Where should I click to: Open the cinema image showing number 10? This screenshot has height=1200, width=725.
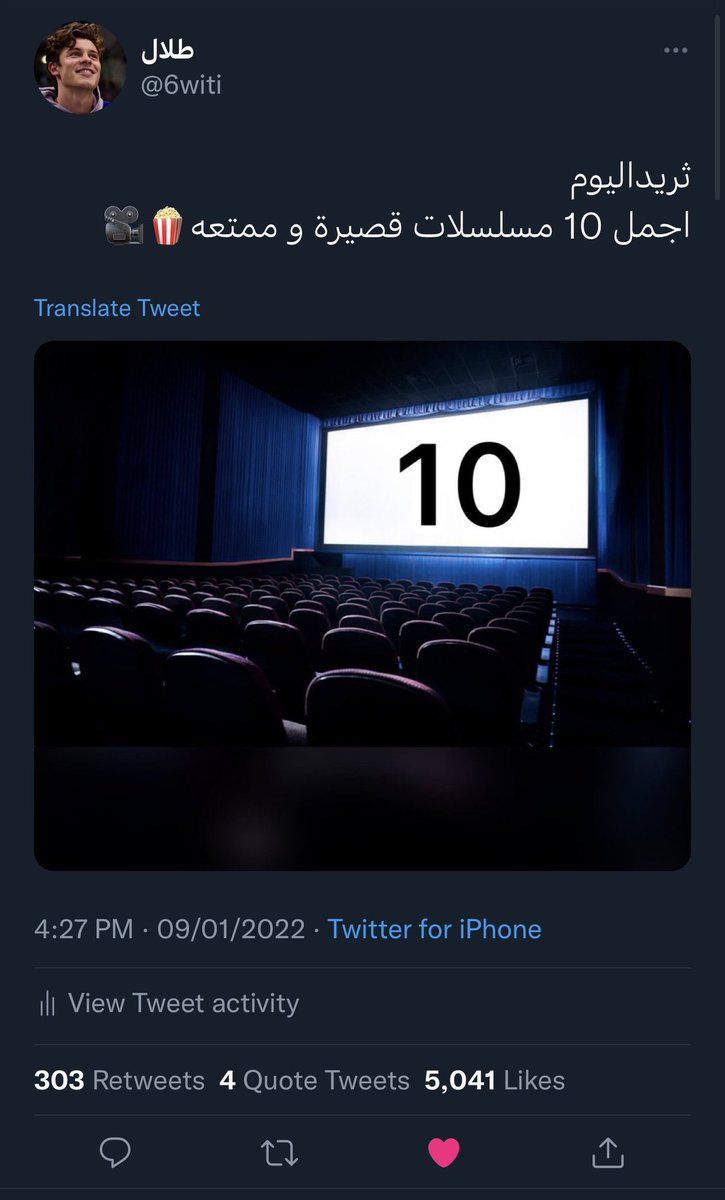362,605
